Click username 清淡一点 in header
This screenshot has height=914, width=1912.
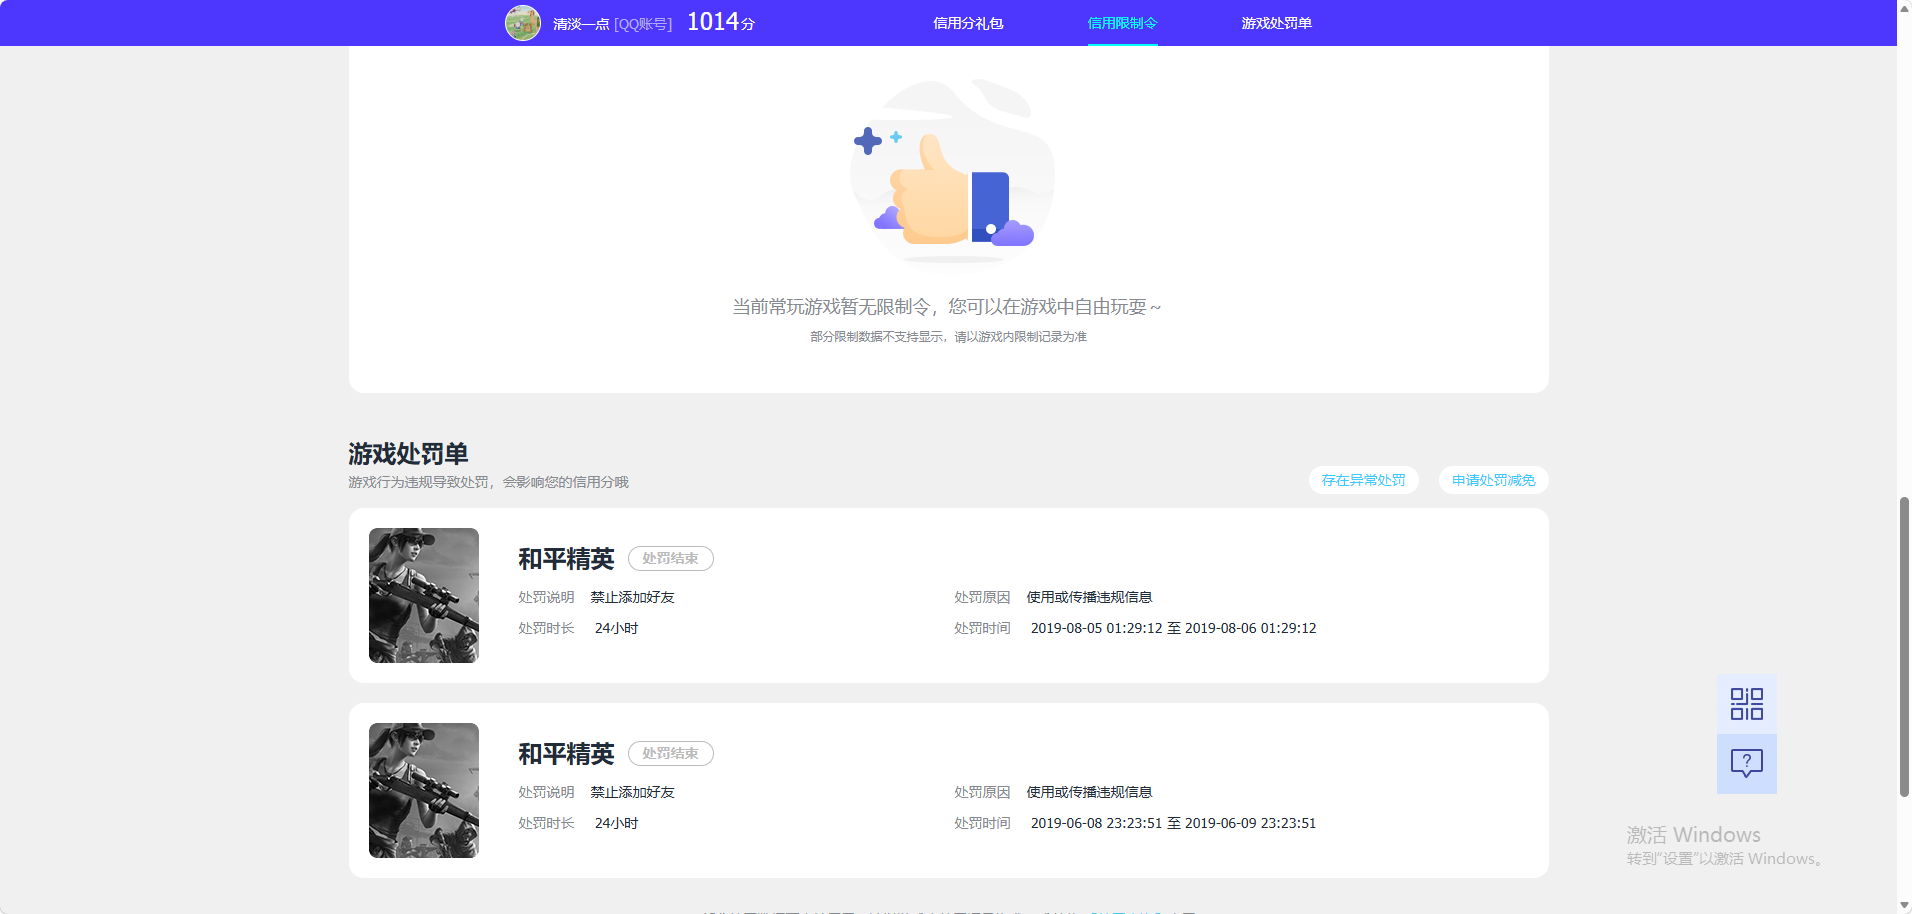581,24
